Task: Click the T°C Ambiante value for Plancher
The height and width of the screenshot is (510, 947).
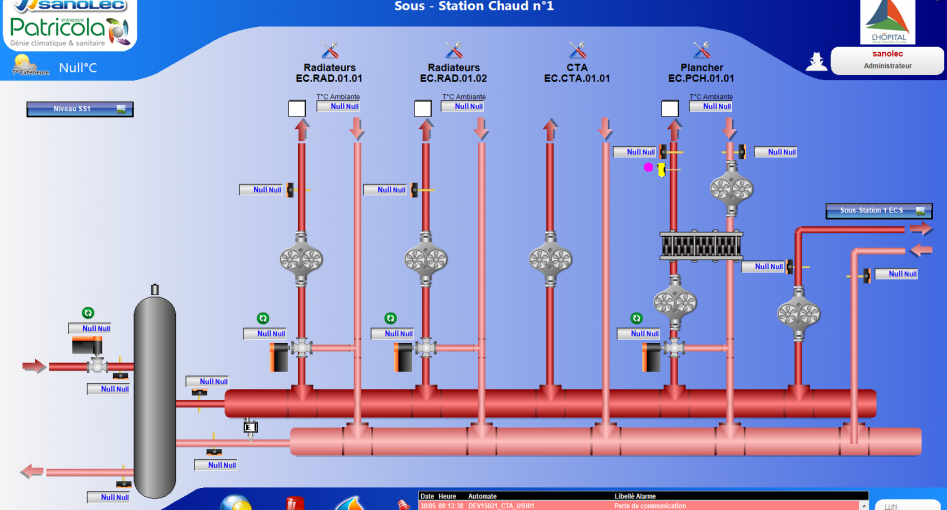Action: pos(710,106)
